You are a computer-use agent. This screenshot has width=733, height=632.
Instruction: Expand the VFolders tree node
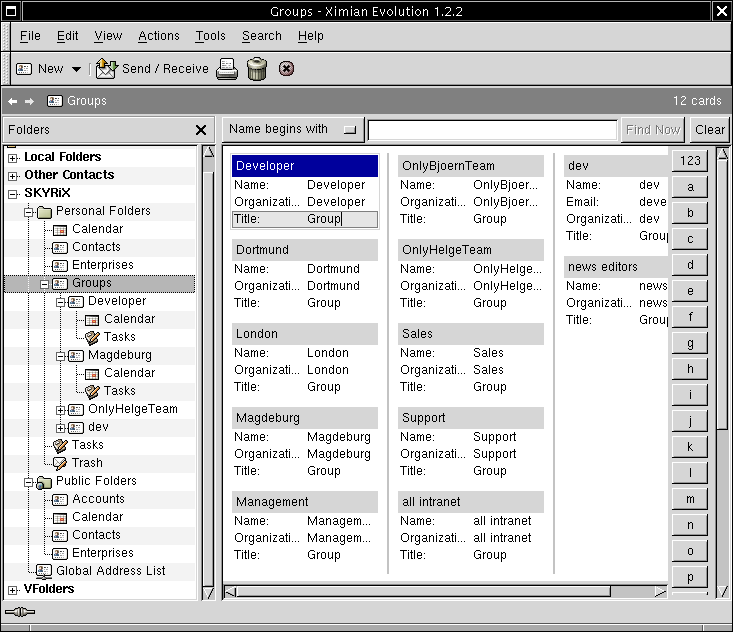13,590
